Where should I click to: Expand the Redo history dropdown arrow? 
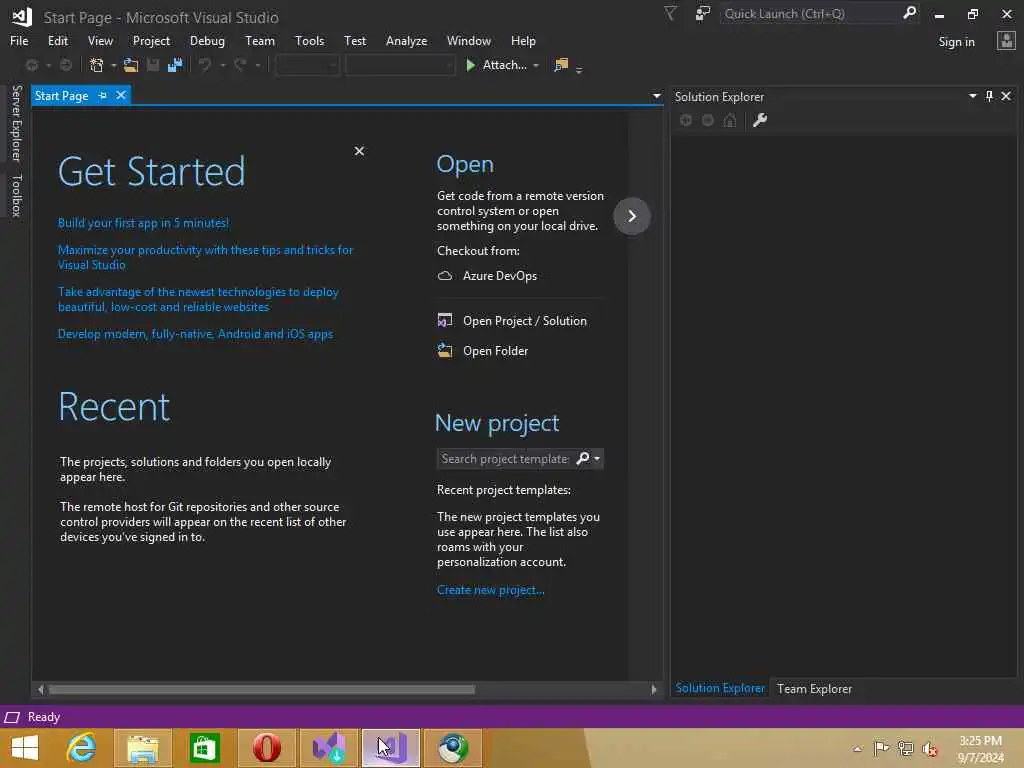pos(258,65)
